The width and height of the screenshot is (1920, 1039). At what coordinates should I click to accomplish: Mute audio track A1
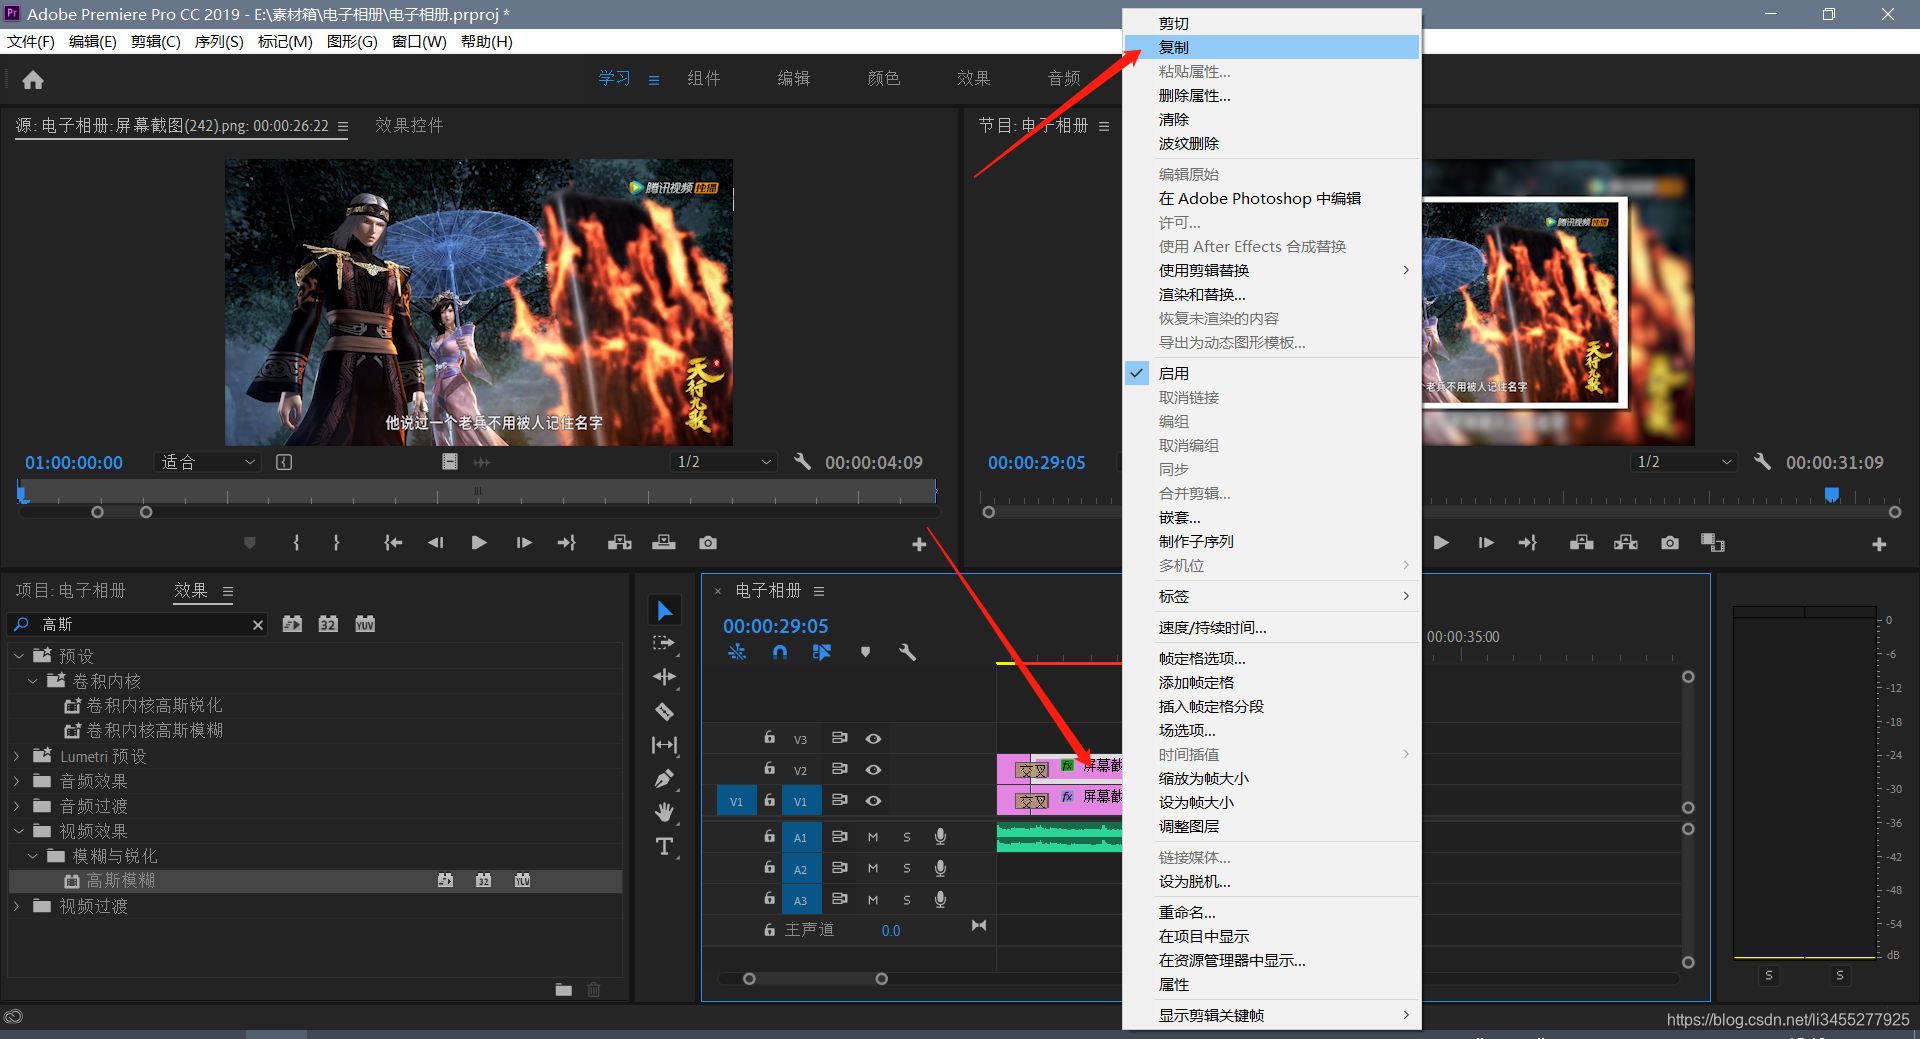873,837
